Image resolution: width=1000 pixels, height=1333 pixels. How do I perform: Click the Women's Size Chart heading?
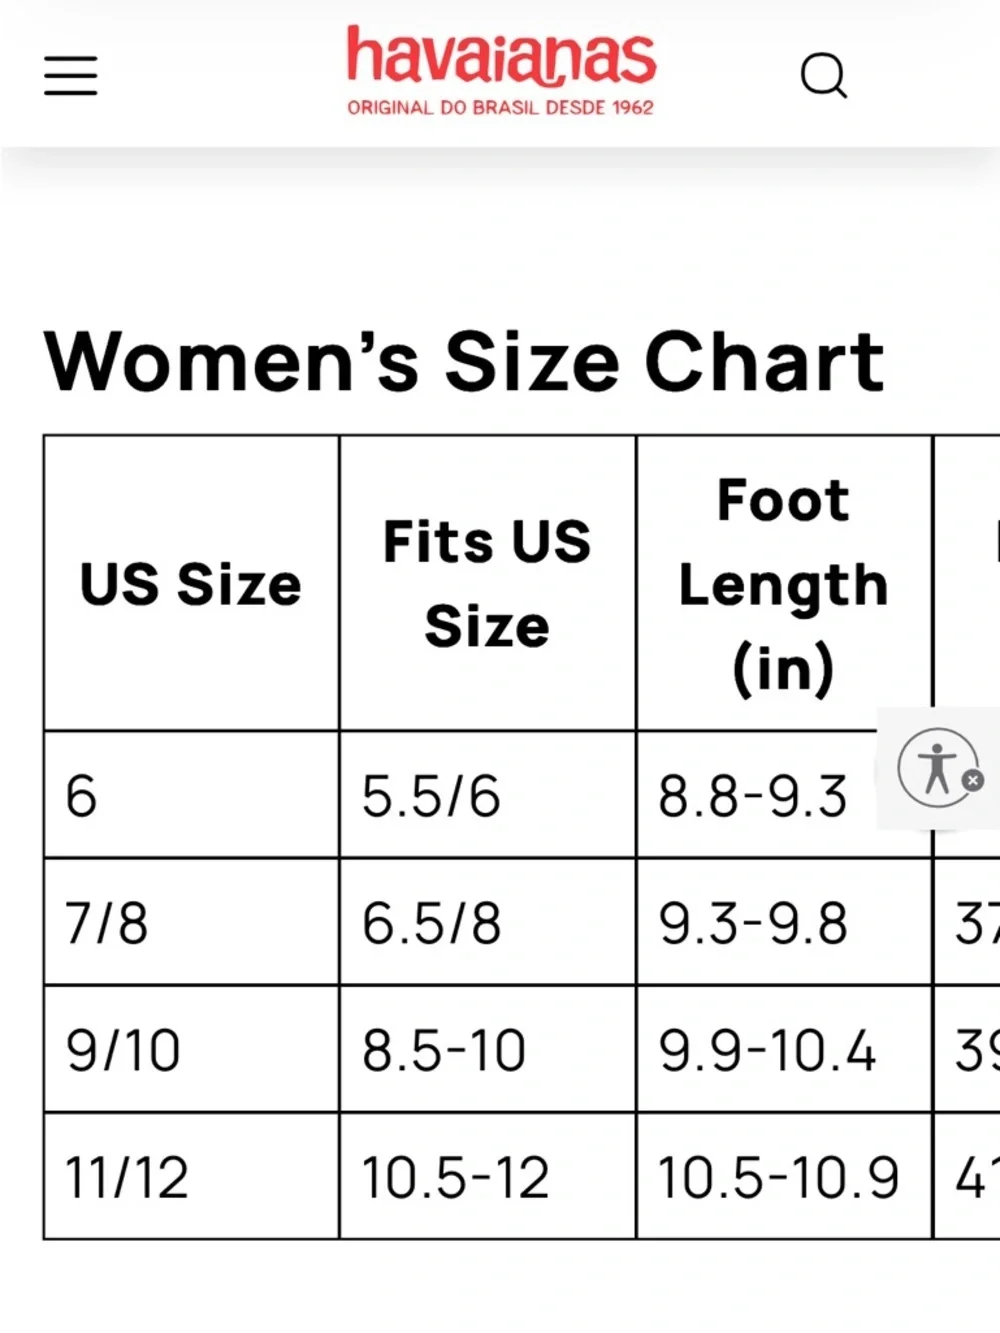pos(464,362)
